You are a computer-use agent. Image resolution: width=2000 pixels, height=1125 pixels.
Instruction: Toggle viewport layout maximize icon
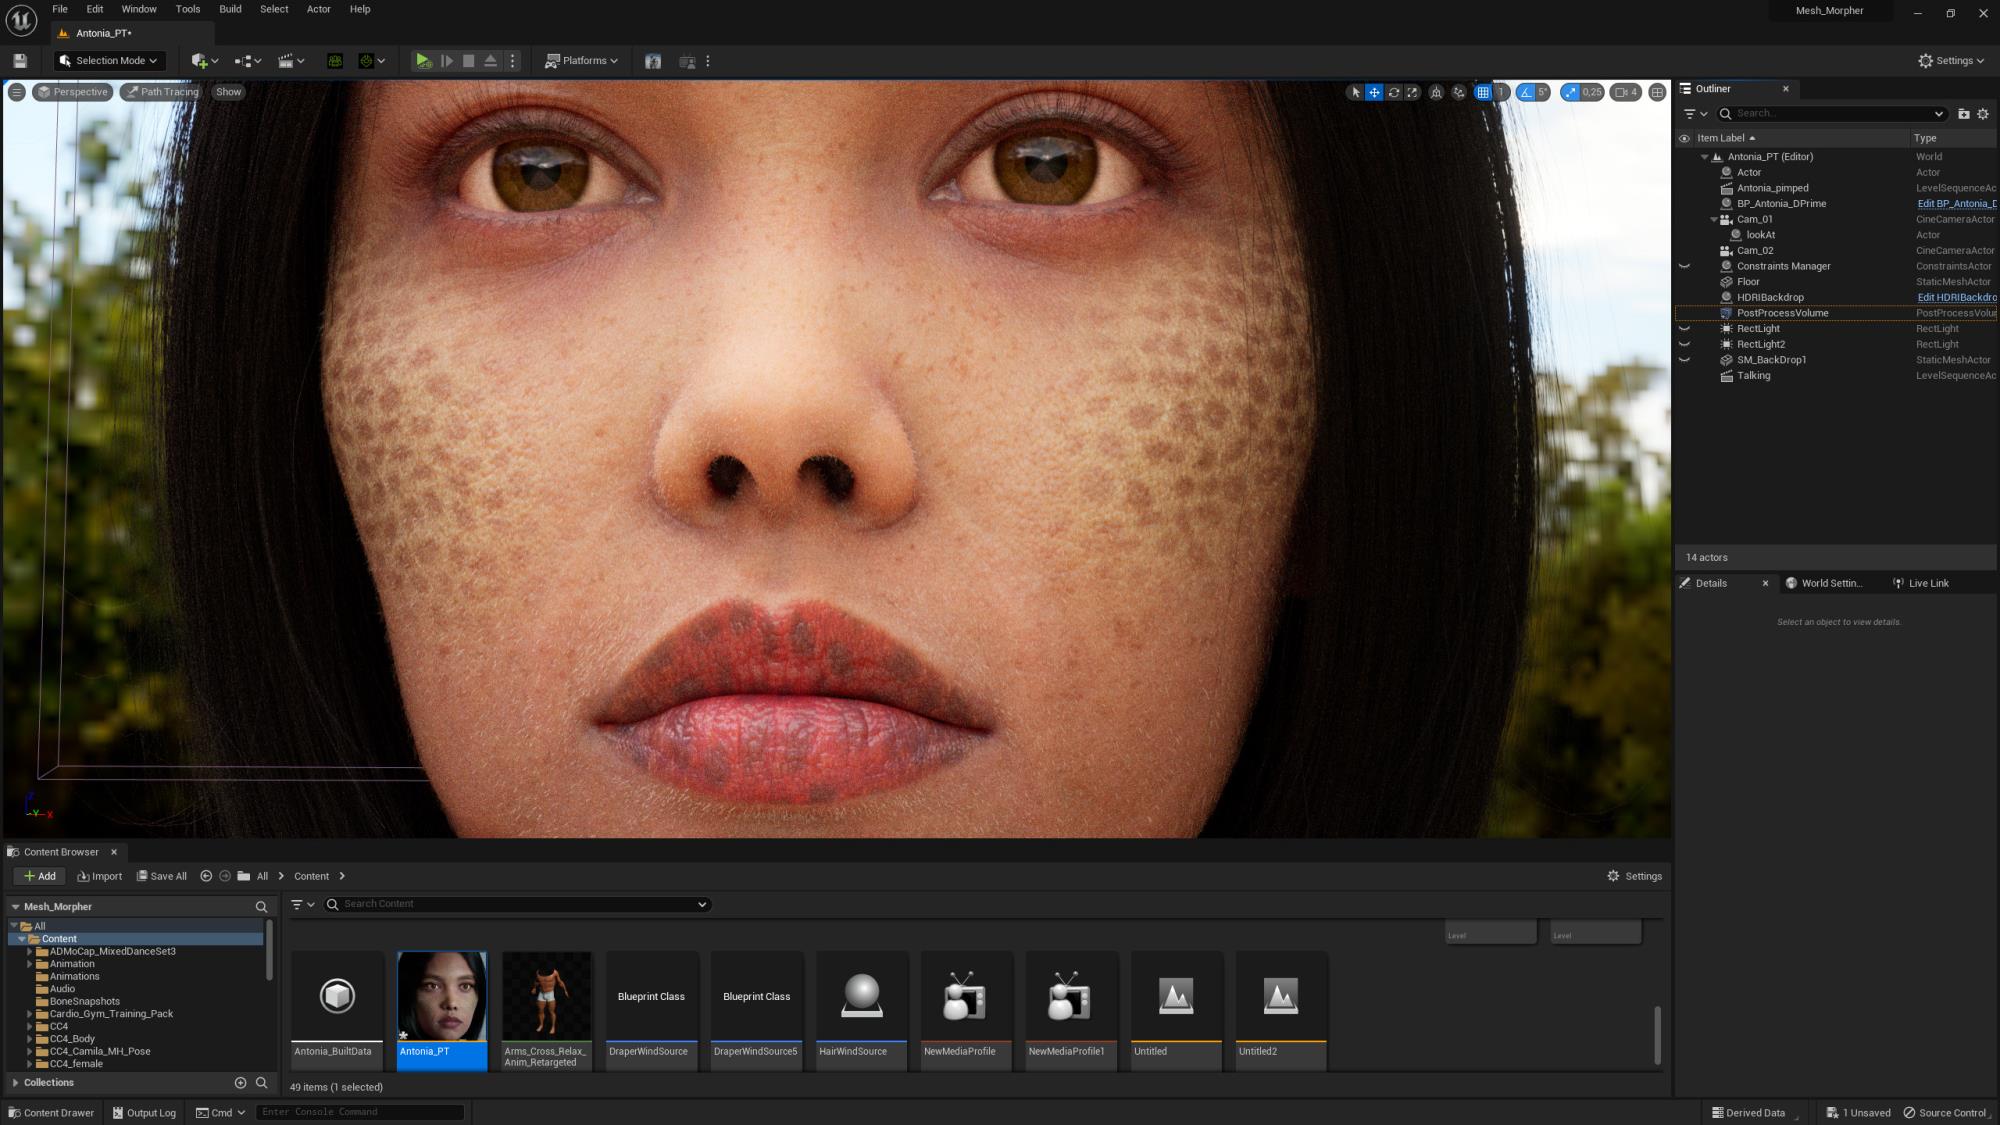(1657, 92)
